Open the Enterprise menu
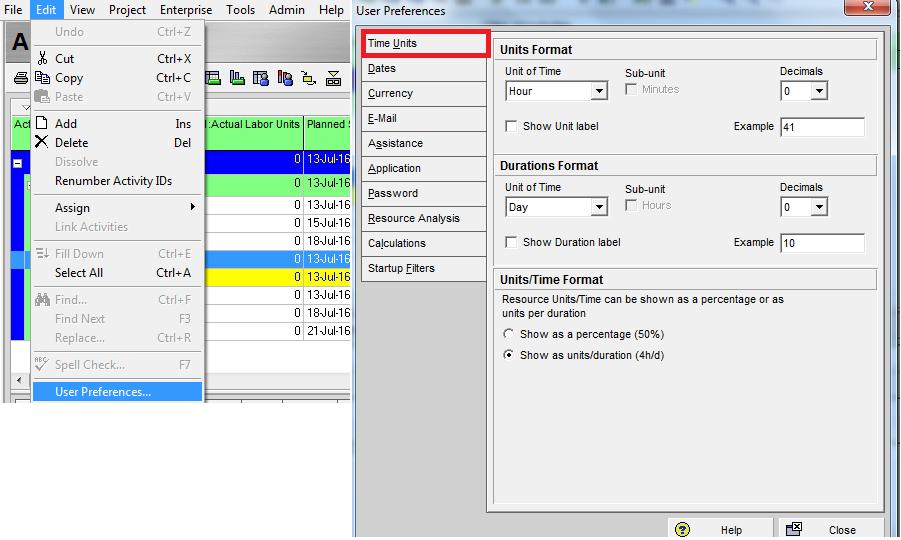Screen dimensions: 901x540 (186, 10)
